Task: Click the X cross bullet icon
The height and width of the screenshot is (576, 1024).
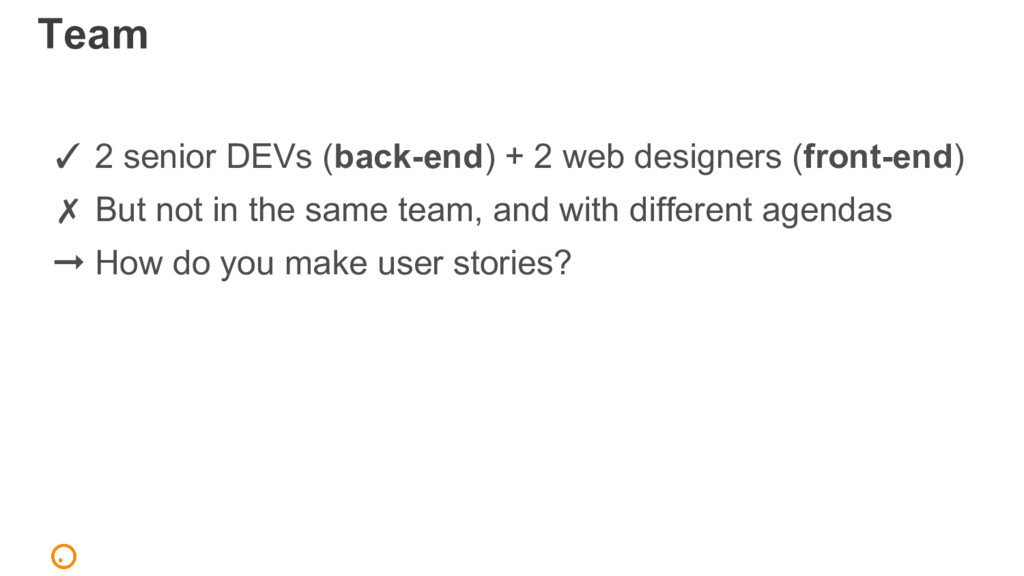Action: 67,210
